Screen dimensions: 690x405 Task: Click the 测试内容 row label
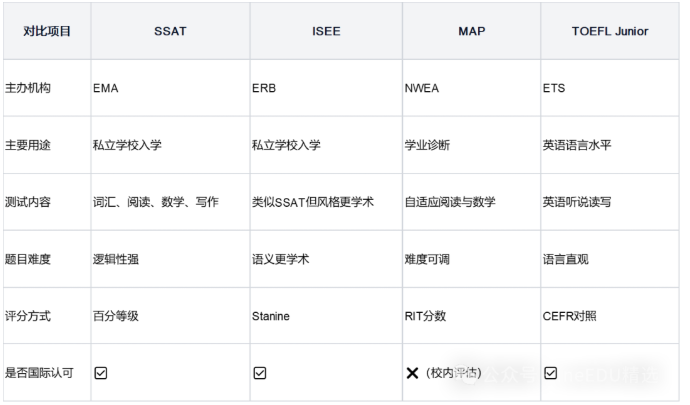tap(29, 202)
